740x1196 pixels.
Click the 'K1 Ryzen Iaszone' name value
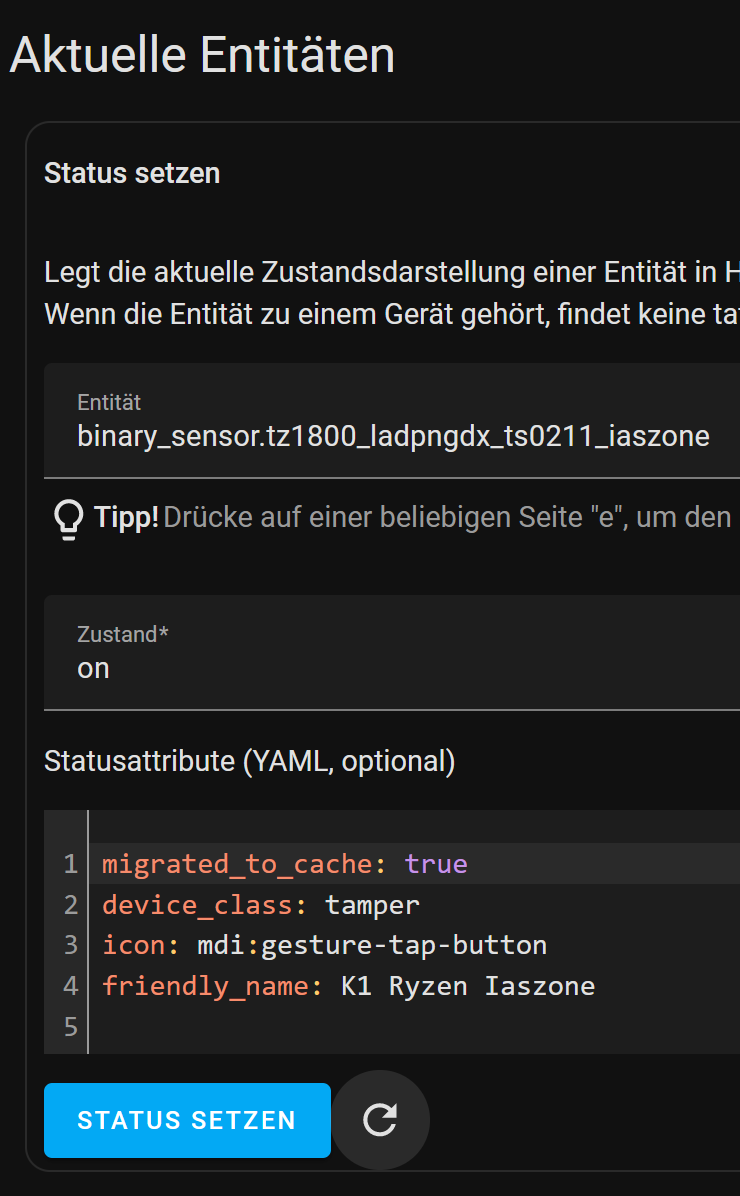tap(468, 986)
